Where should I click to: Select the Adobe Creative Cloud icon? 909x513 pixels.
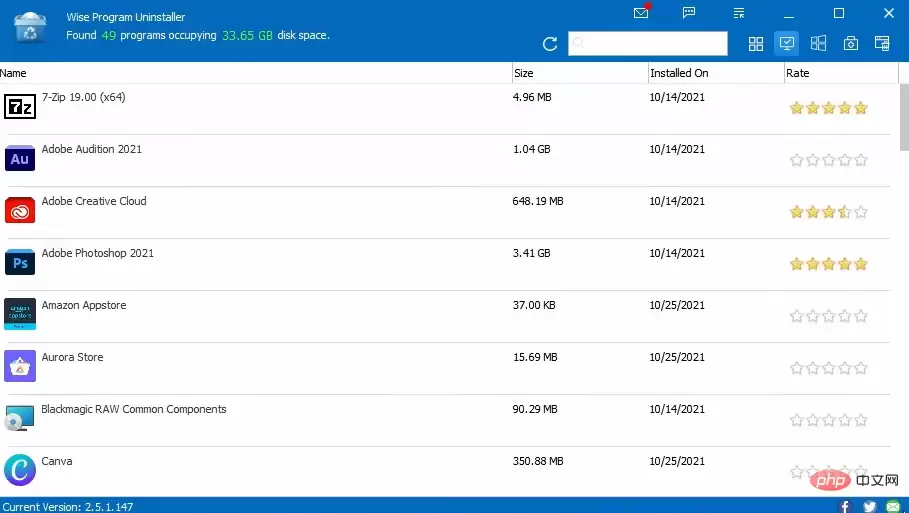pyautogui.click(x=20, y=210)
